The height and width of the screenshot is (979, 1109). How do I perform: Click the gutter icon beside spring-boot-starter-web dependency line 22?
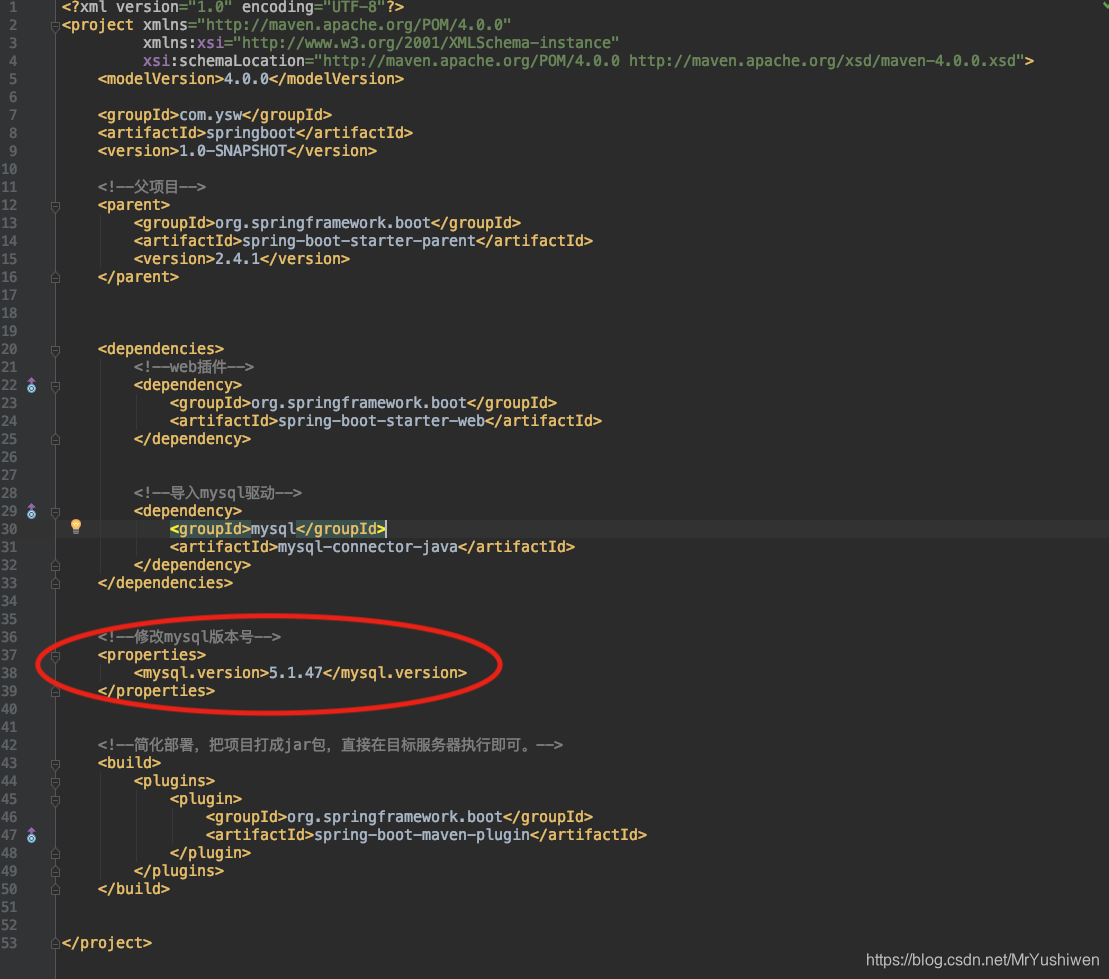31,386
